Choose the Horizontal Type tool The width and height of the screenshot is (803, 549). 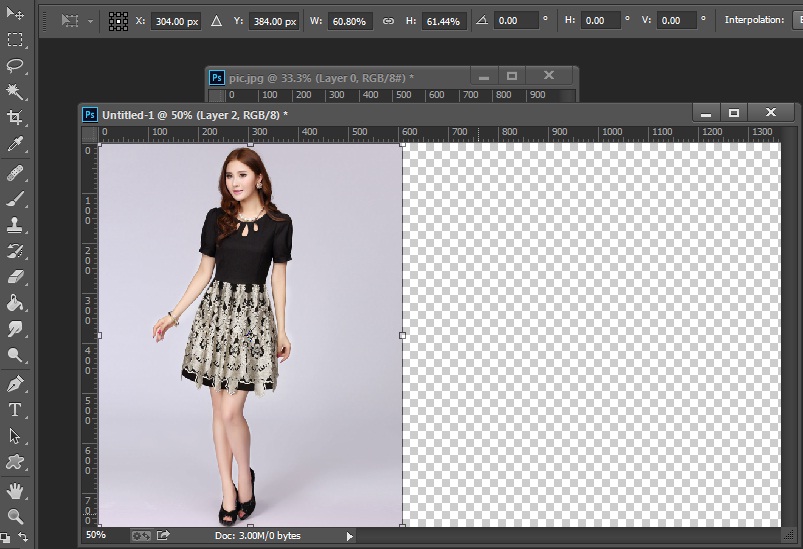click(15, 410)
